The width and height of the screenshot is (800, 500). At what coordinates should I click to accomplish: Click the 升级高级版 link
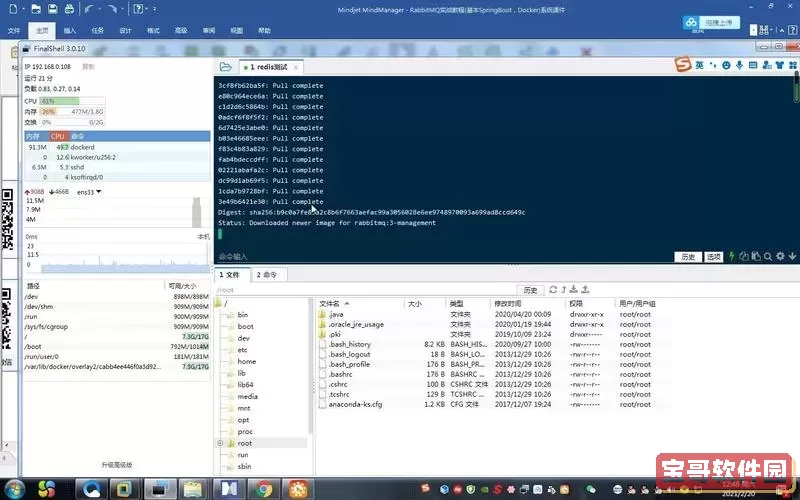click(x=117, y=465)
